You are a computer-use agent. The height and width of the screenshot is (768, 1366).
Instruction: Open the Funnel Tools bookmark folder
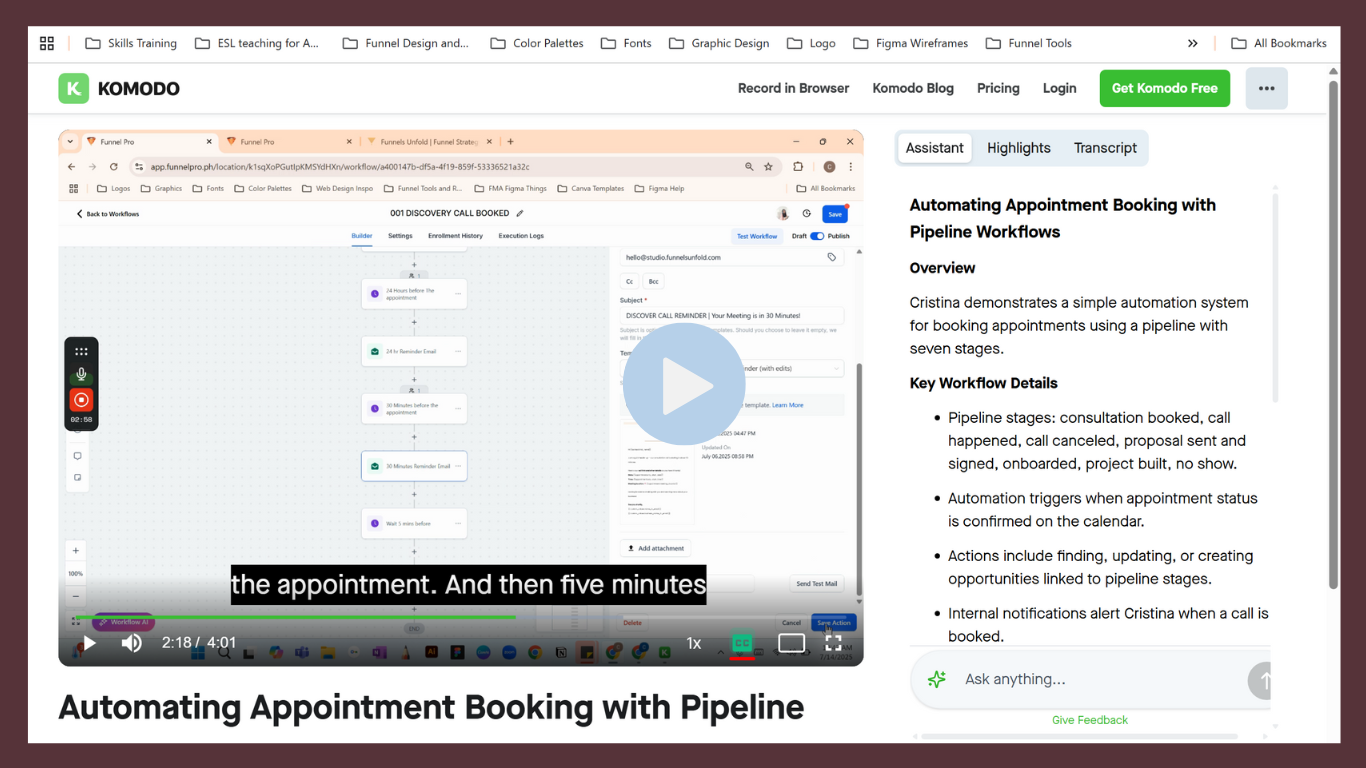1028,43
